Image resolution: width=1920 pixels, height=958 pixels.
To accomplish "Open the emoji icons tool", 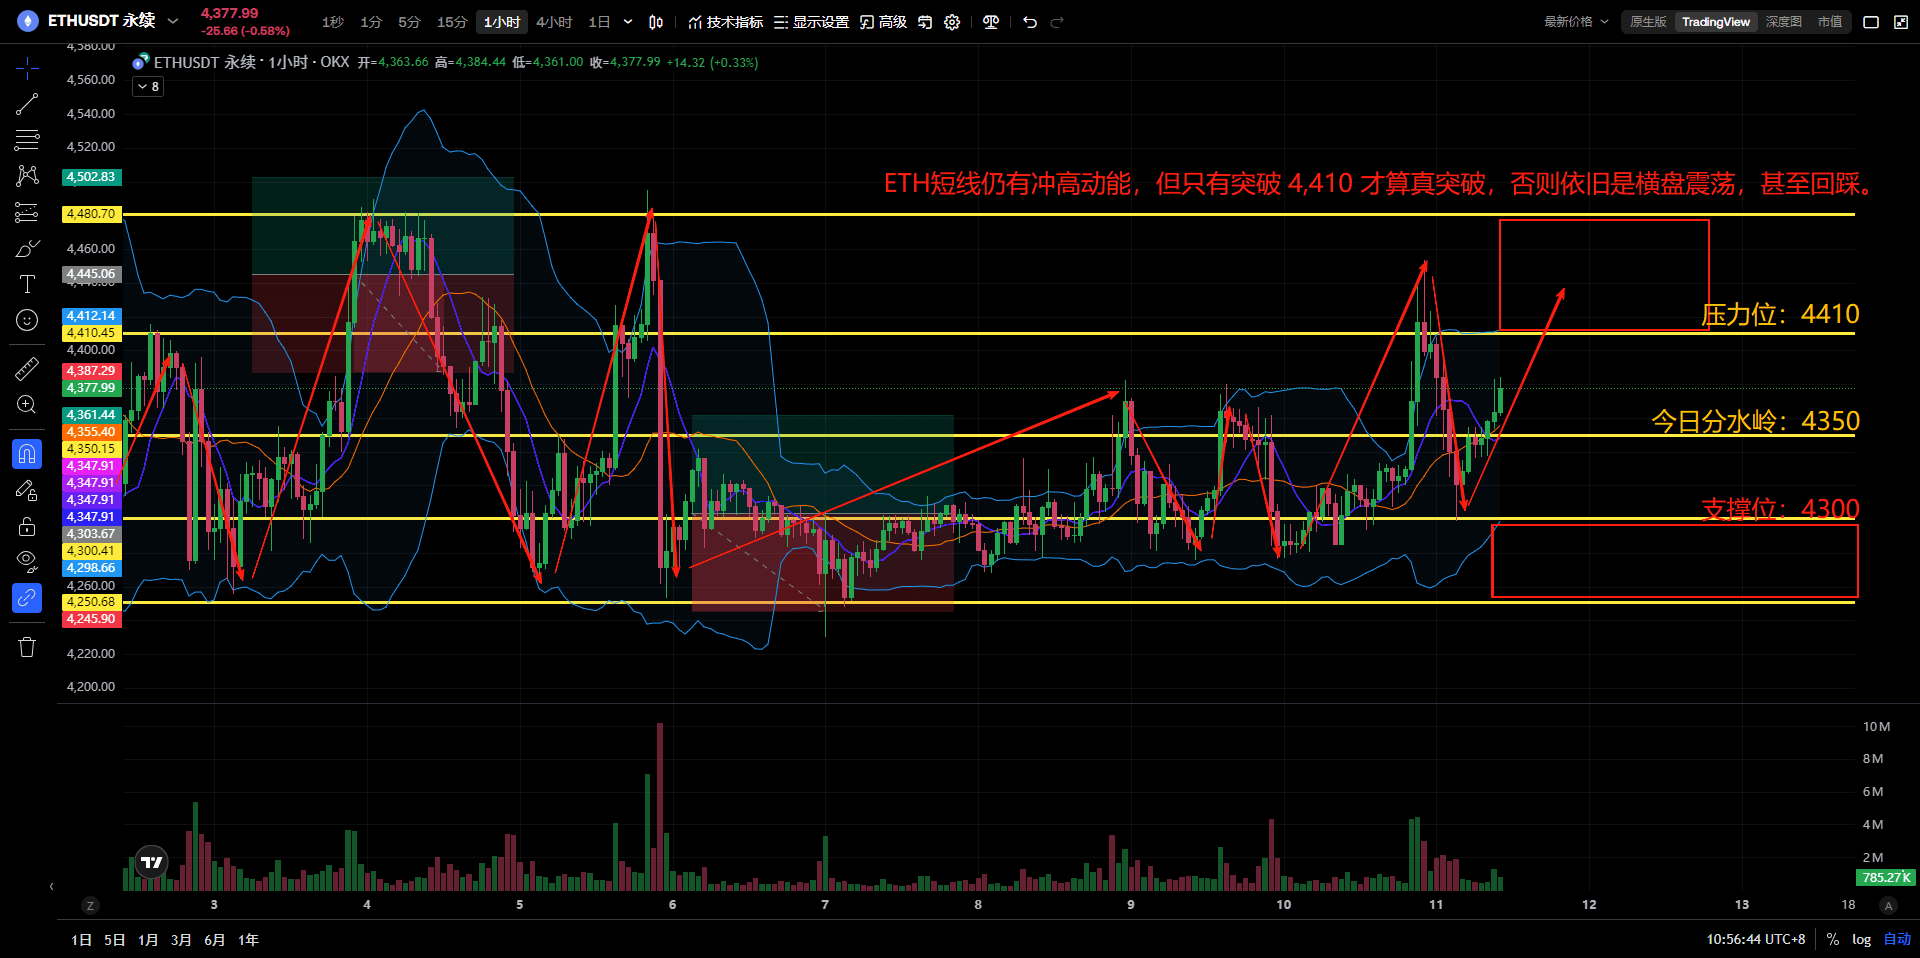I will click(27, 320).
